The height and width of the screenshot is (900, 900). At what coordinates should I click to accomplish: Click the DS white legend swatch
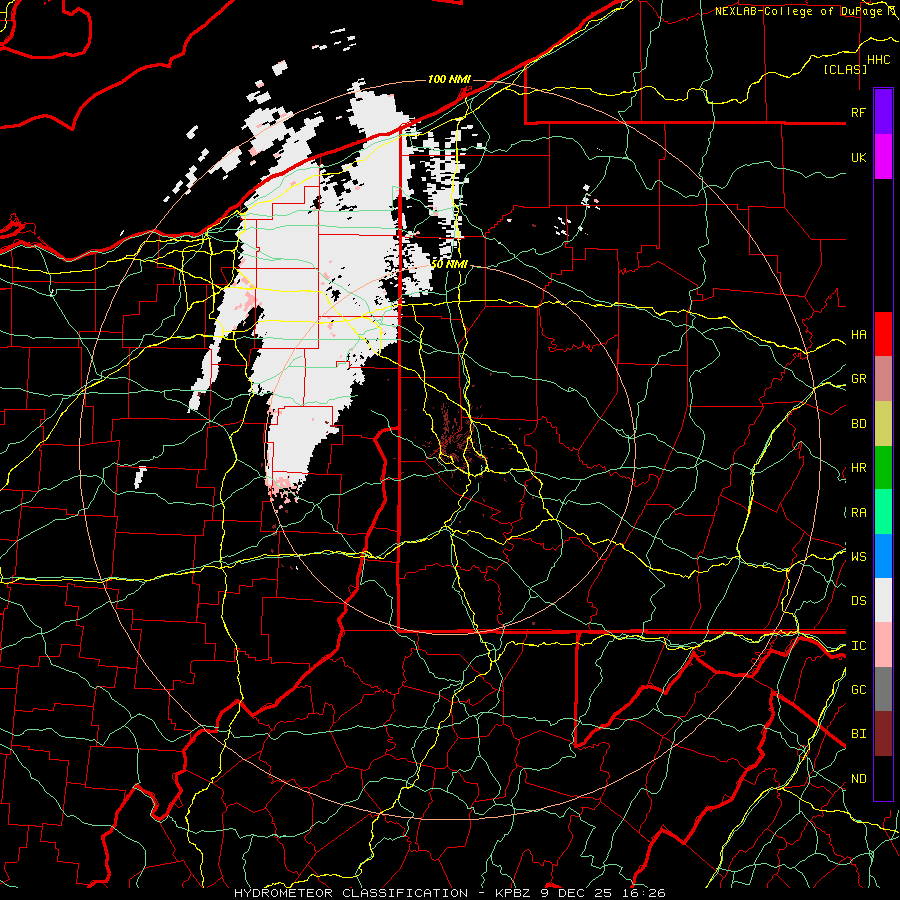click(x=883, y=600)
